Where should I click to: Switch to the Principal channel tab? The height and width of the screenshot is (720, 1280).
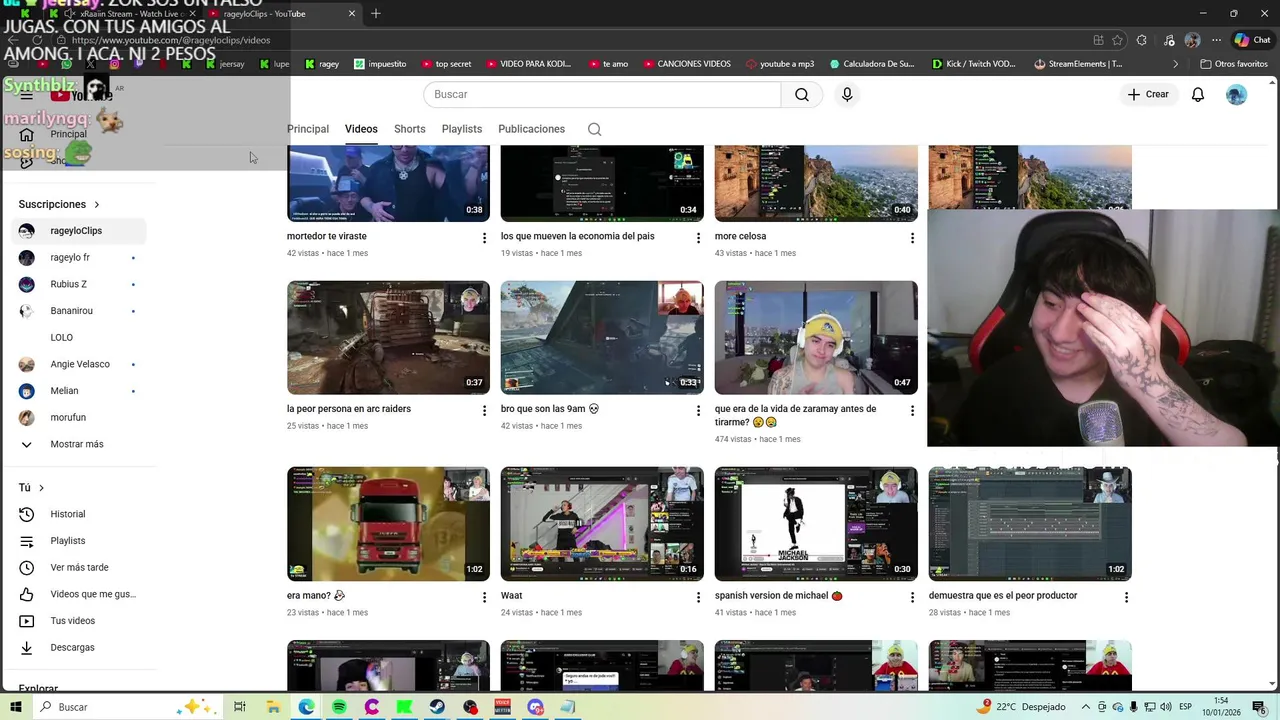click(x=308, y=129)
